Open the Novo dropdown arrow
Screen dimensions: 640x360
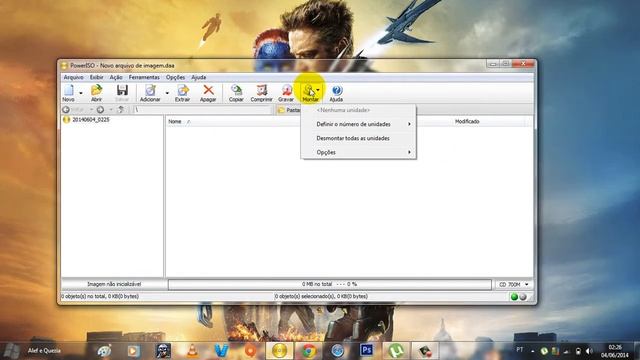81,93
